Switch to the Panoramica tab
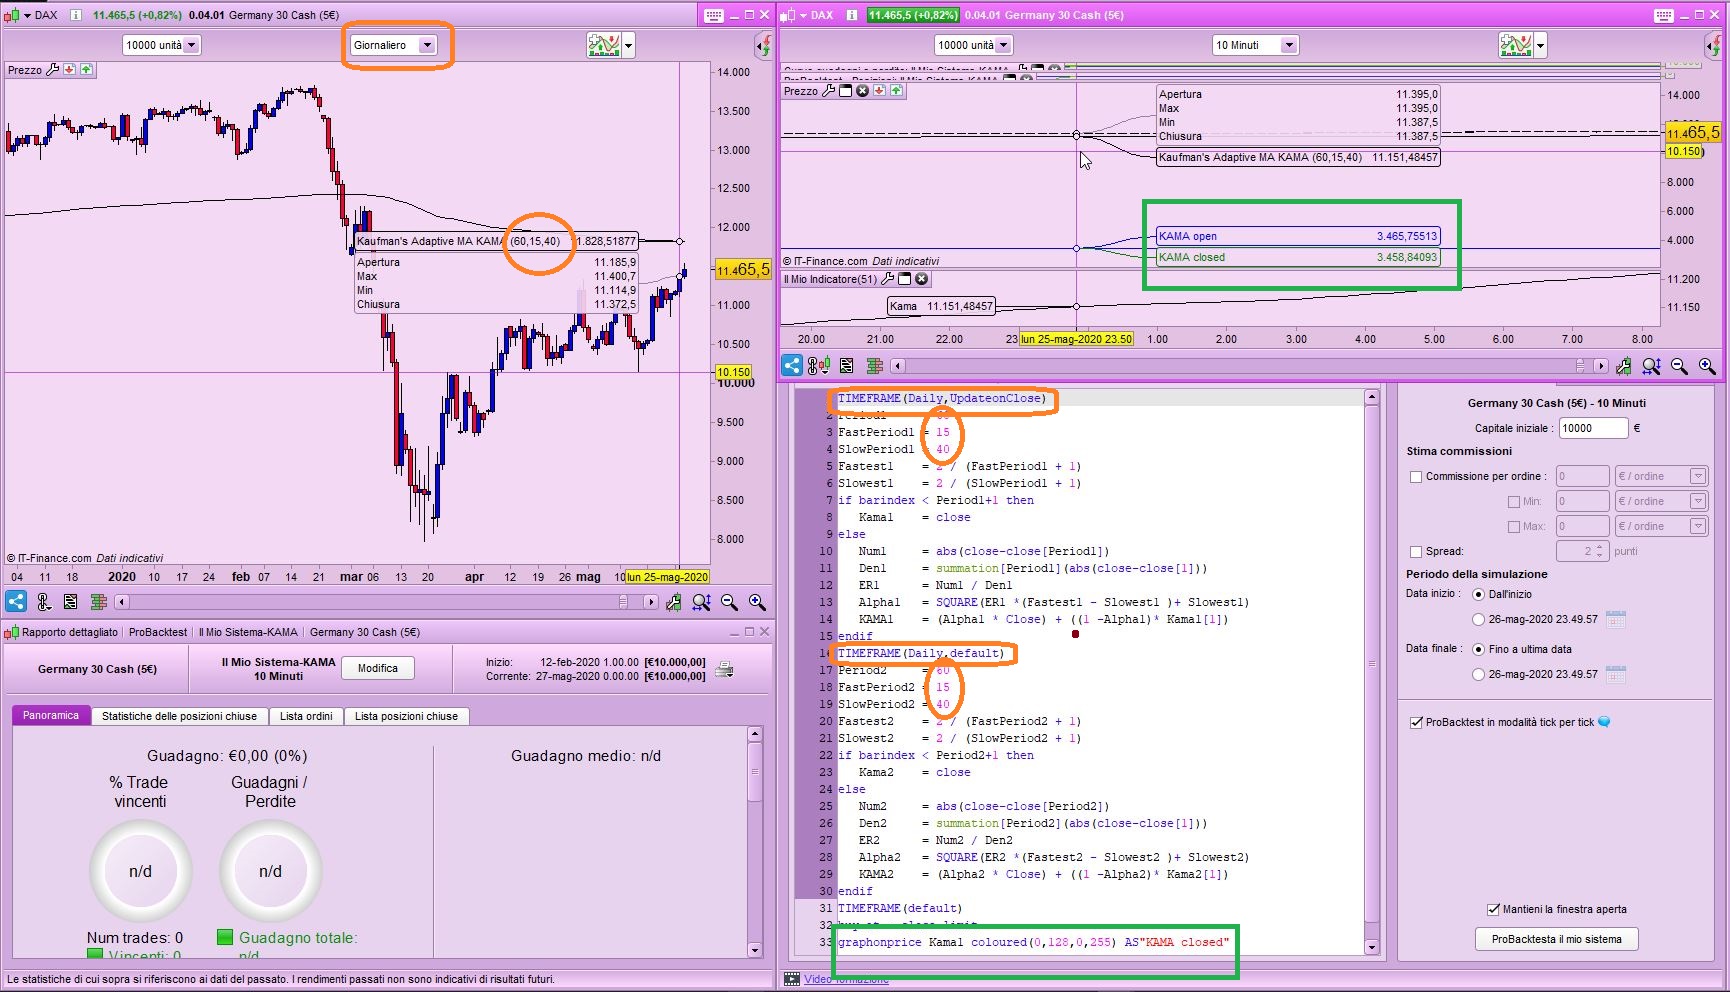 coord(51,716)
